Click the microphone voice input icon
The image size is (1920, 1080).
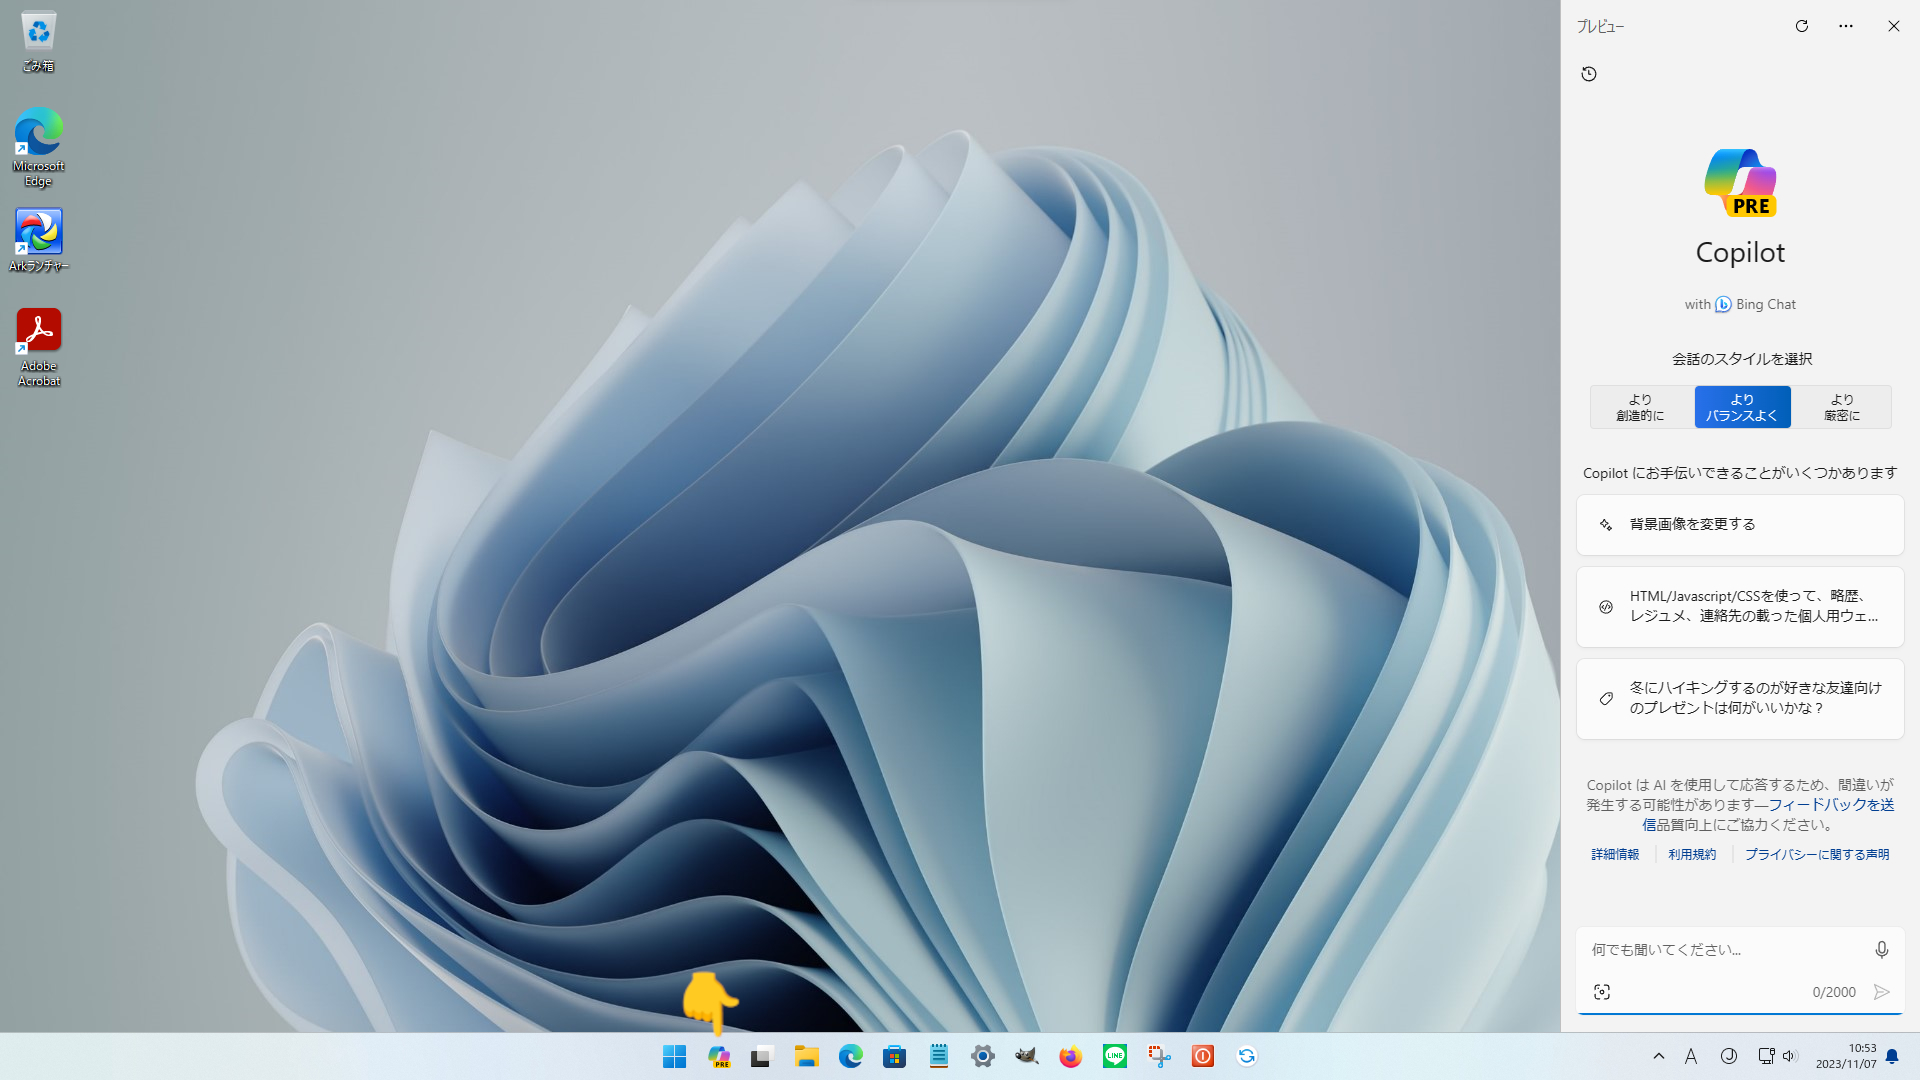click(1881, 949)
